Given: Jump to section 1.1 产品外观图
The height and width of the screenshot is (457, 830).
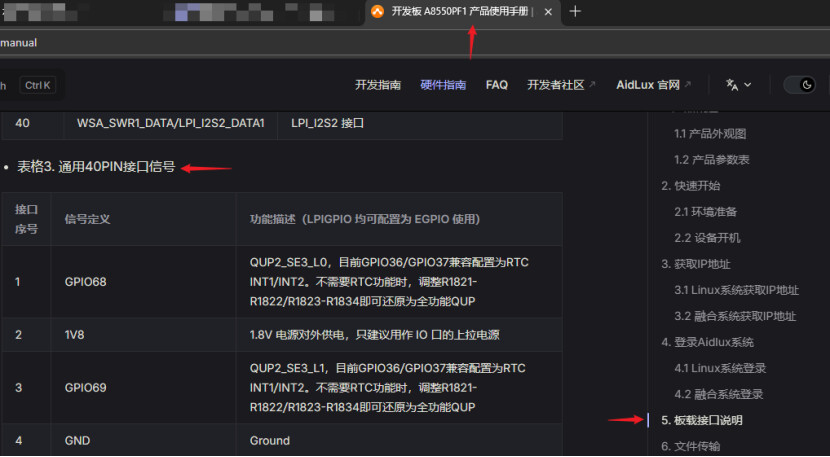Looking at the screenshot, I should (x=710, y=134).
